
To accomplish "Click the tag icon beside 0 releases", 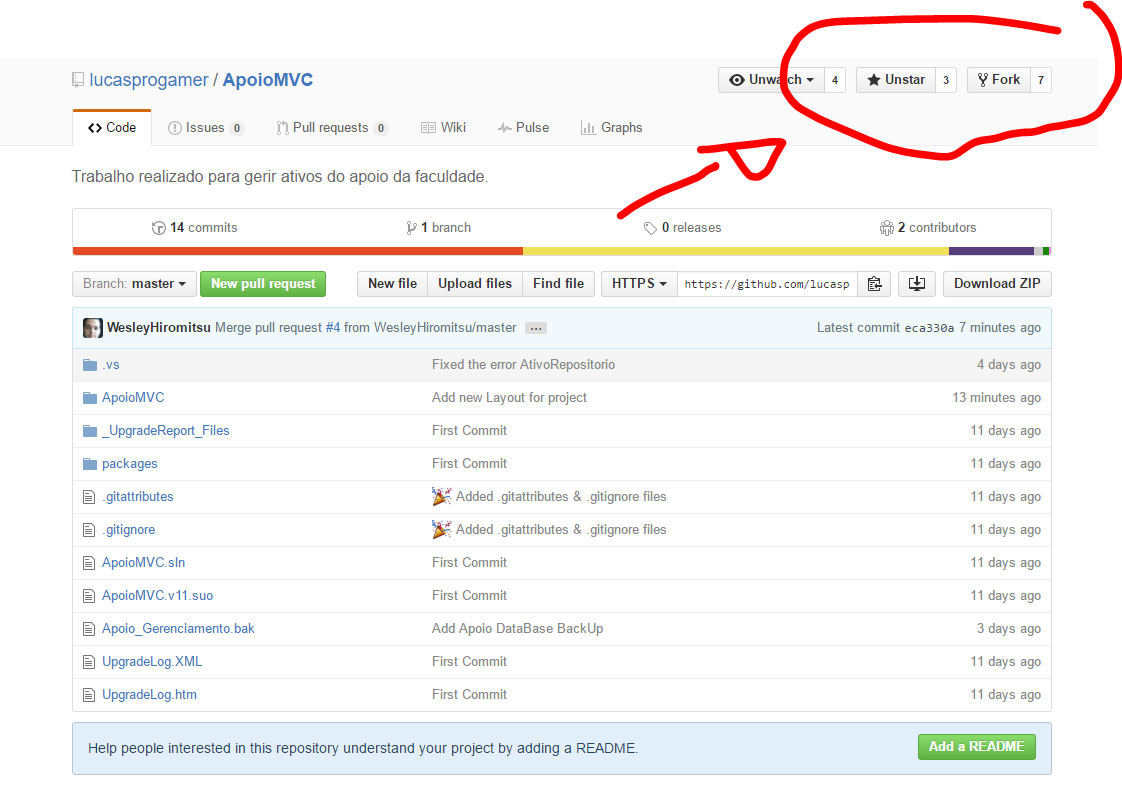I will tap(650, 228).
